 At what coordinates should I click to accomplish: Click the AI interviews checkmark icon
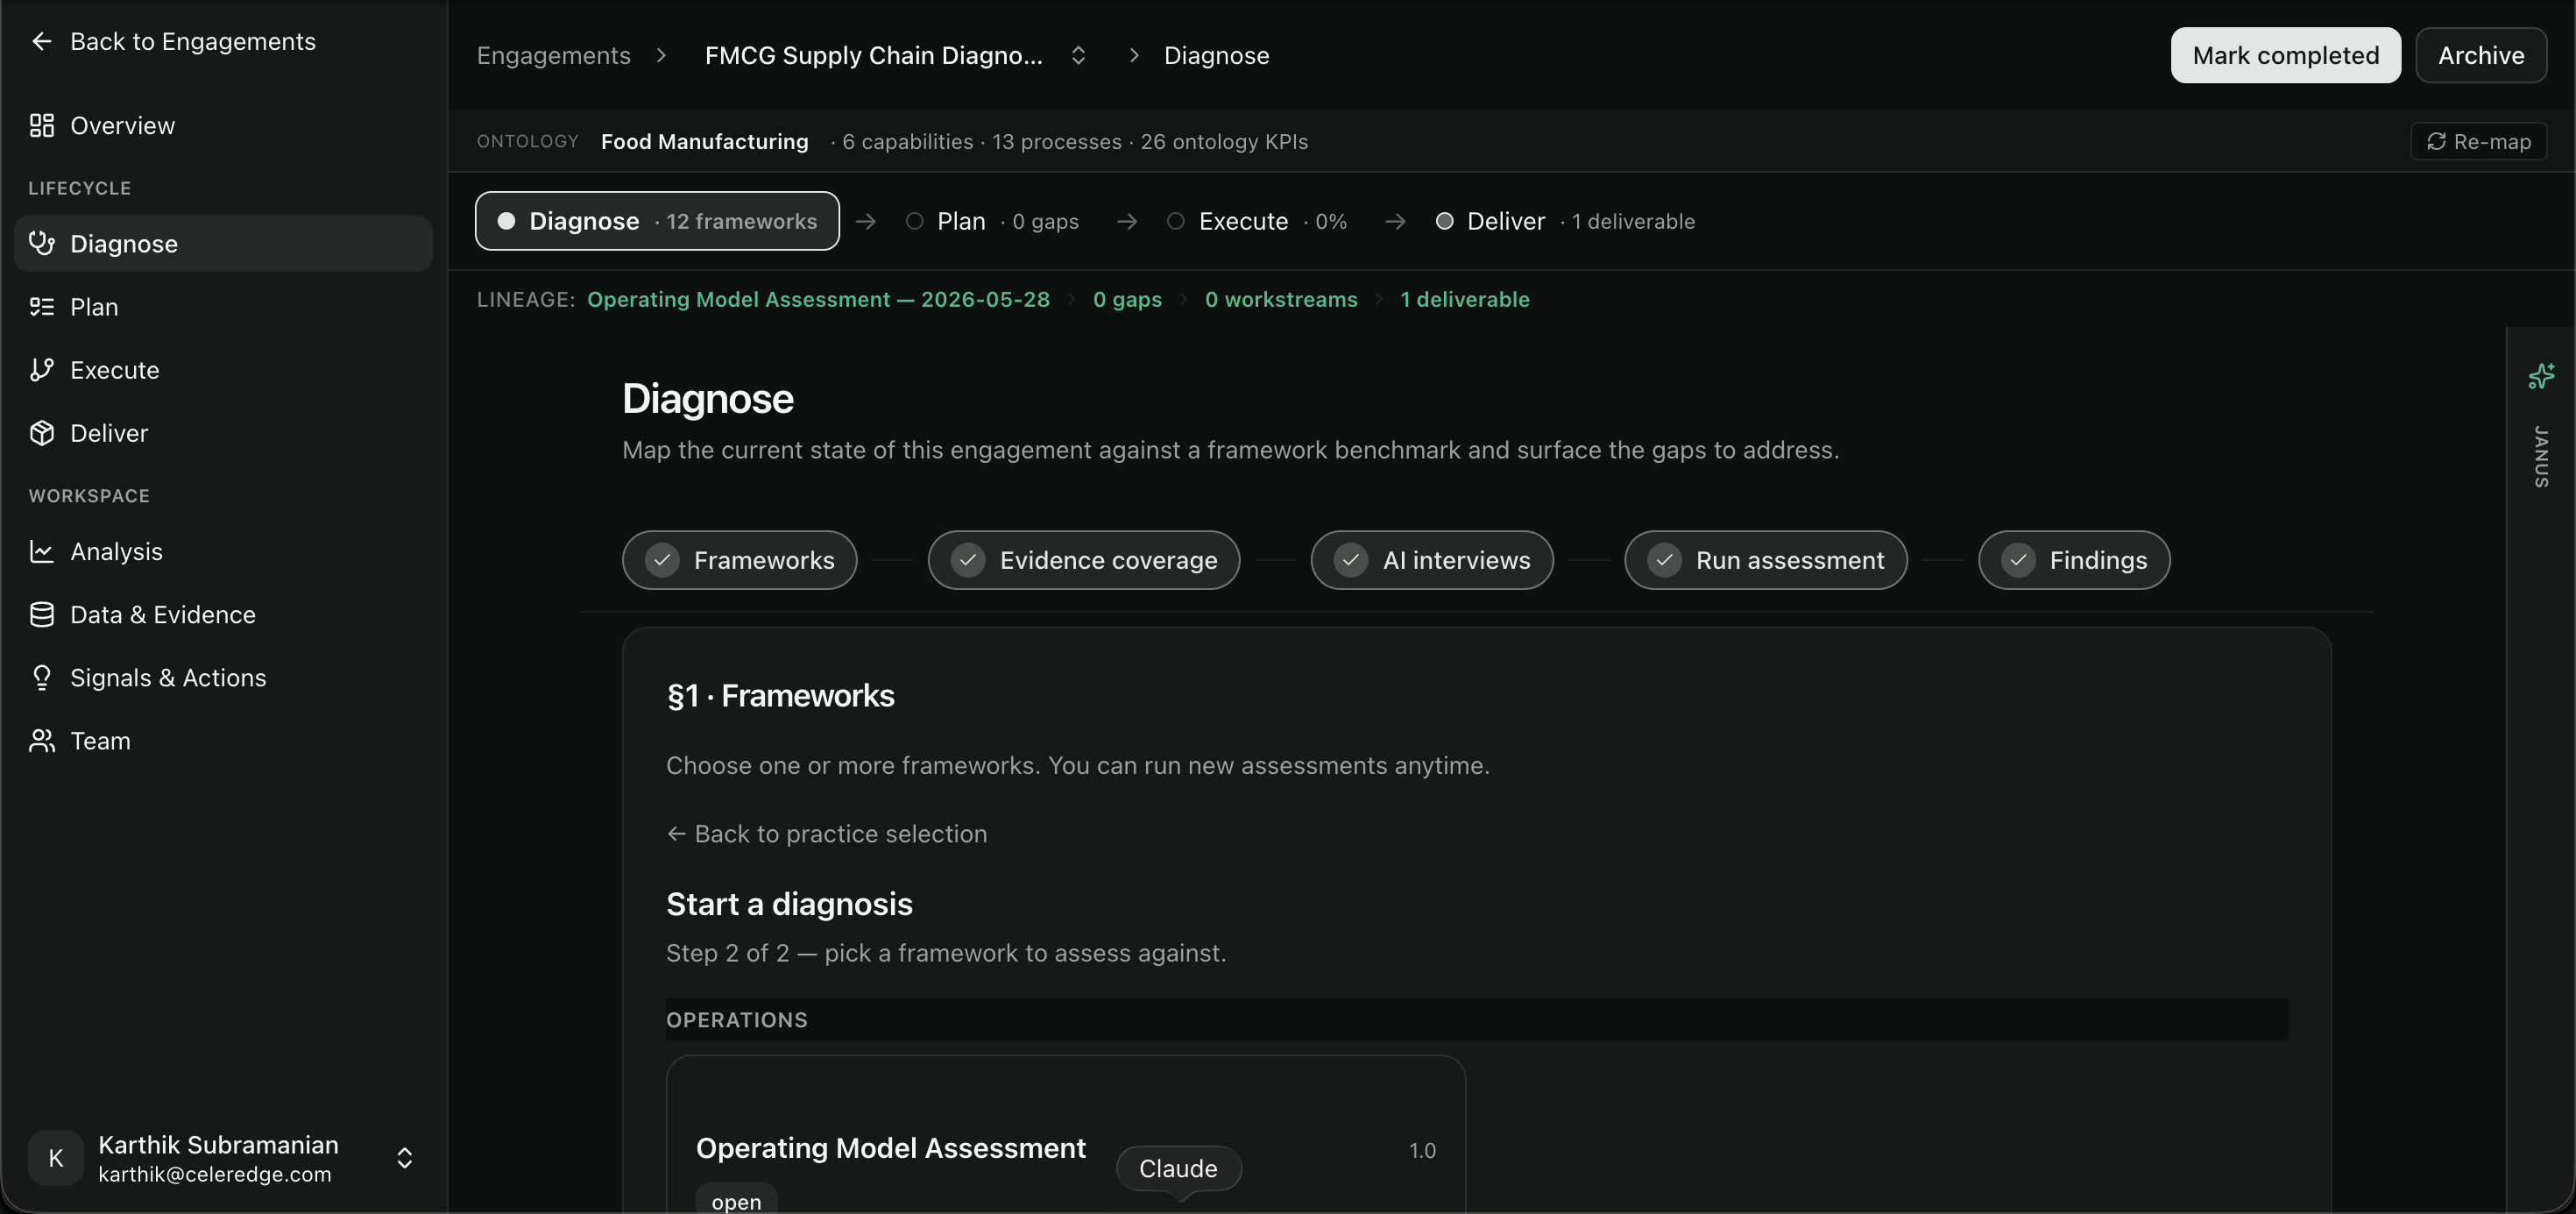(x=1351, y=560)
